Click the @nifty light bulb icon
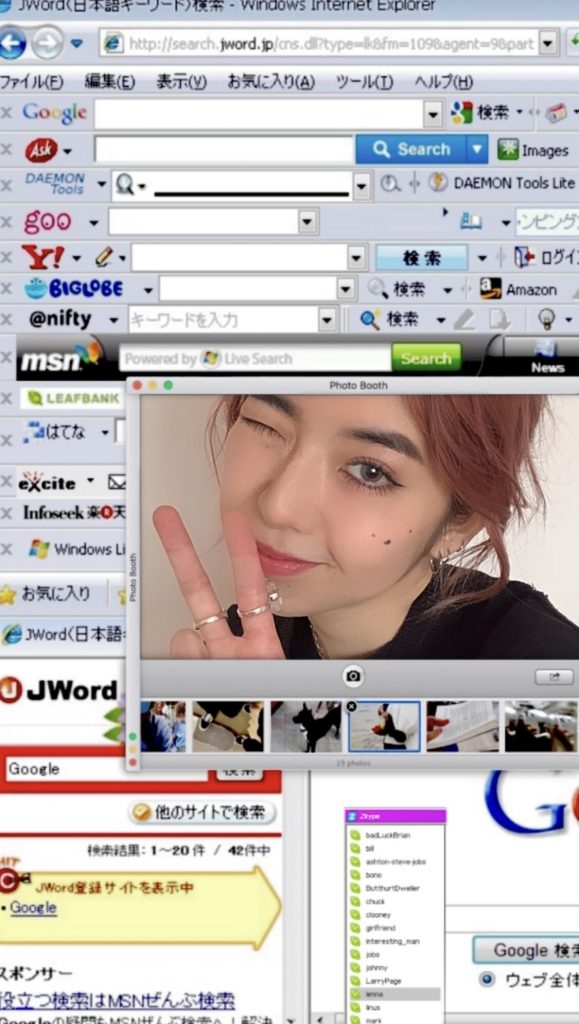Screen dimensions: 579x1024 coord(547,319)
